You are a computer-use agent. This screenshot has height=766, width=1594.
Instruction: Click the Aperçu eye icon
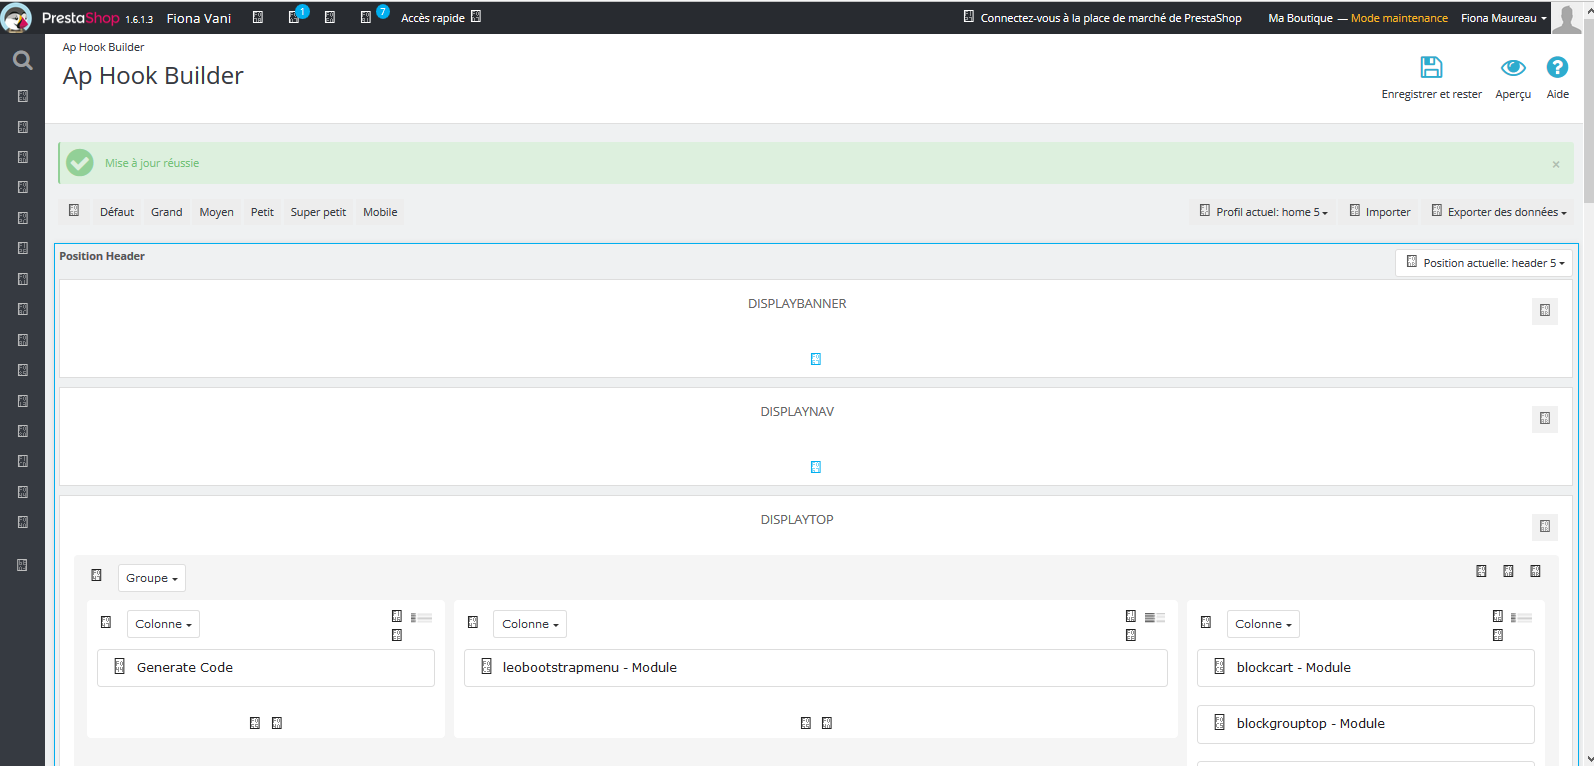click(x=1513, y=67)
